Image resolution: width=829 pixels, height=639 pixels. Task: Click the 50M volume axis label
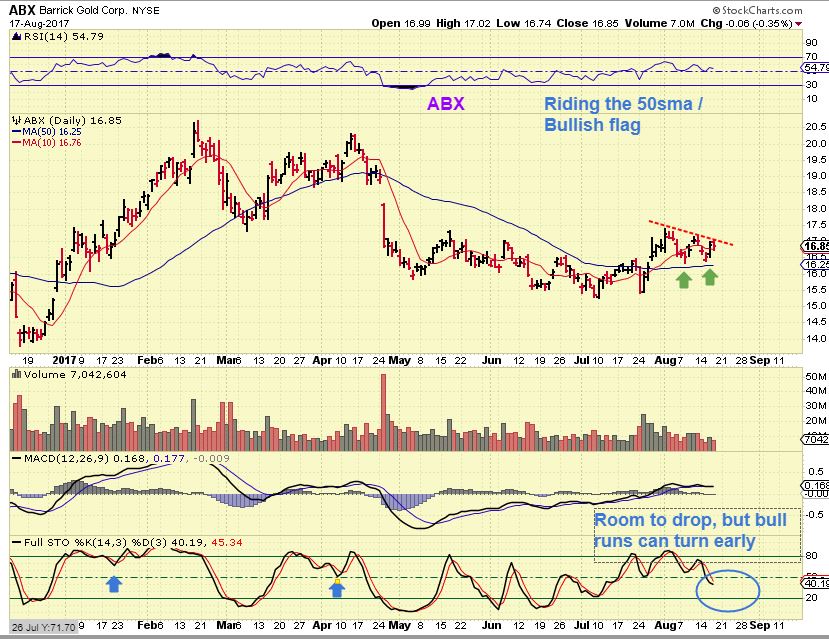(x=816, y=377)
